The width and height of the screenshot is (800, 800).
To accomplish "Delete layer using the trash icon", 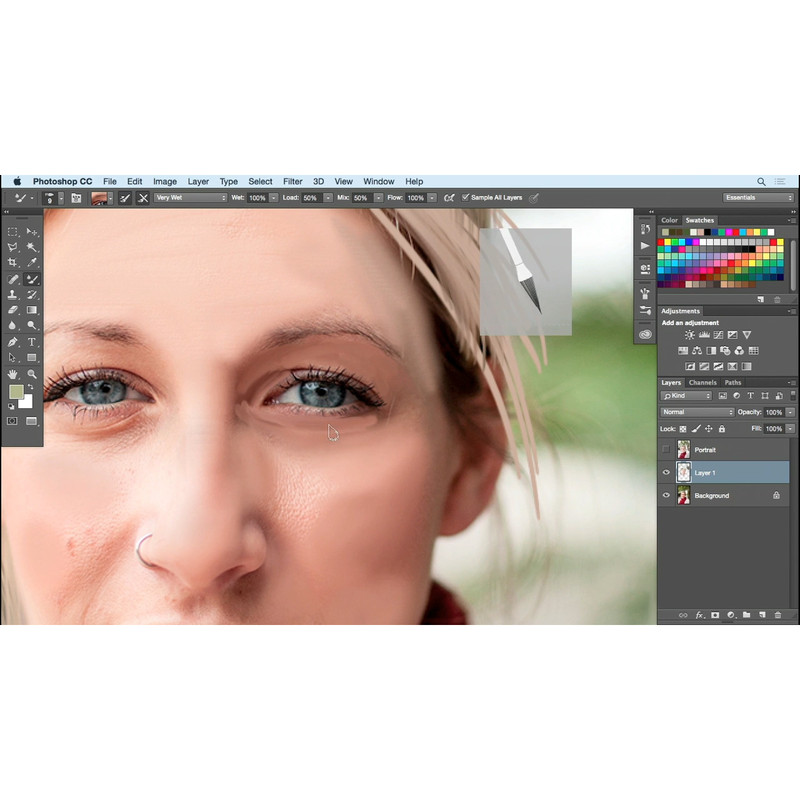I will (x=778, y=615).
